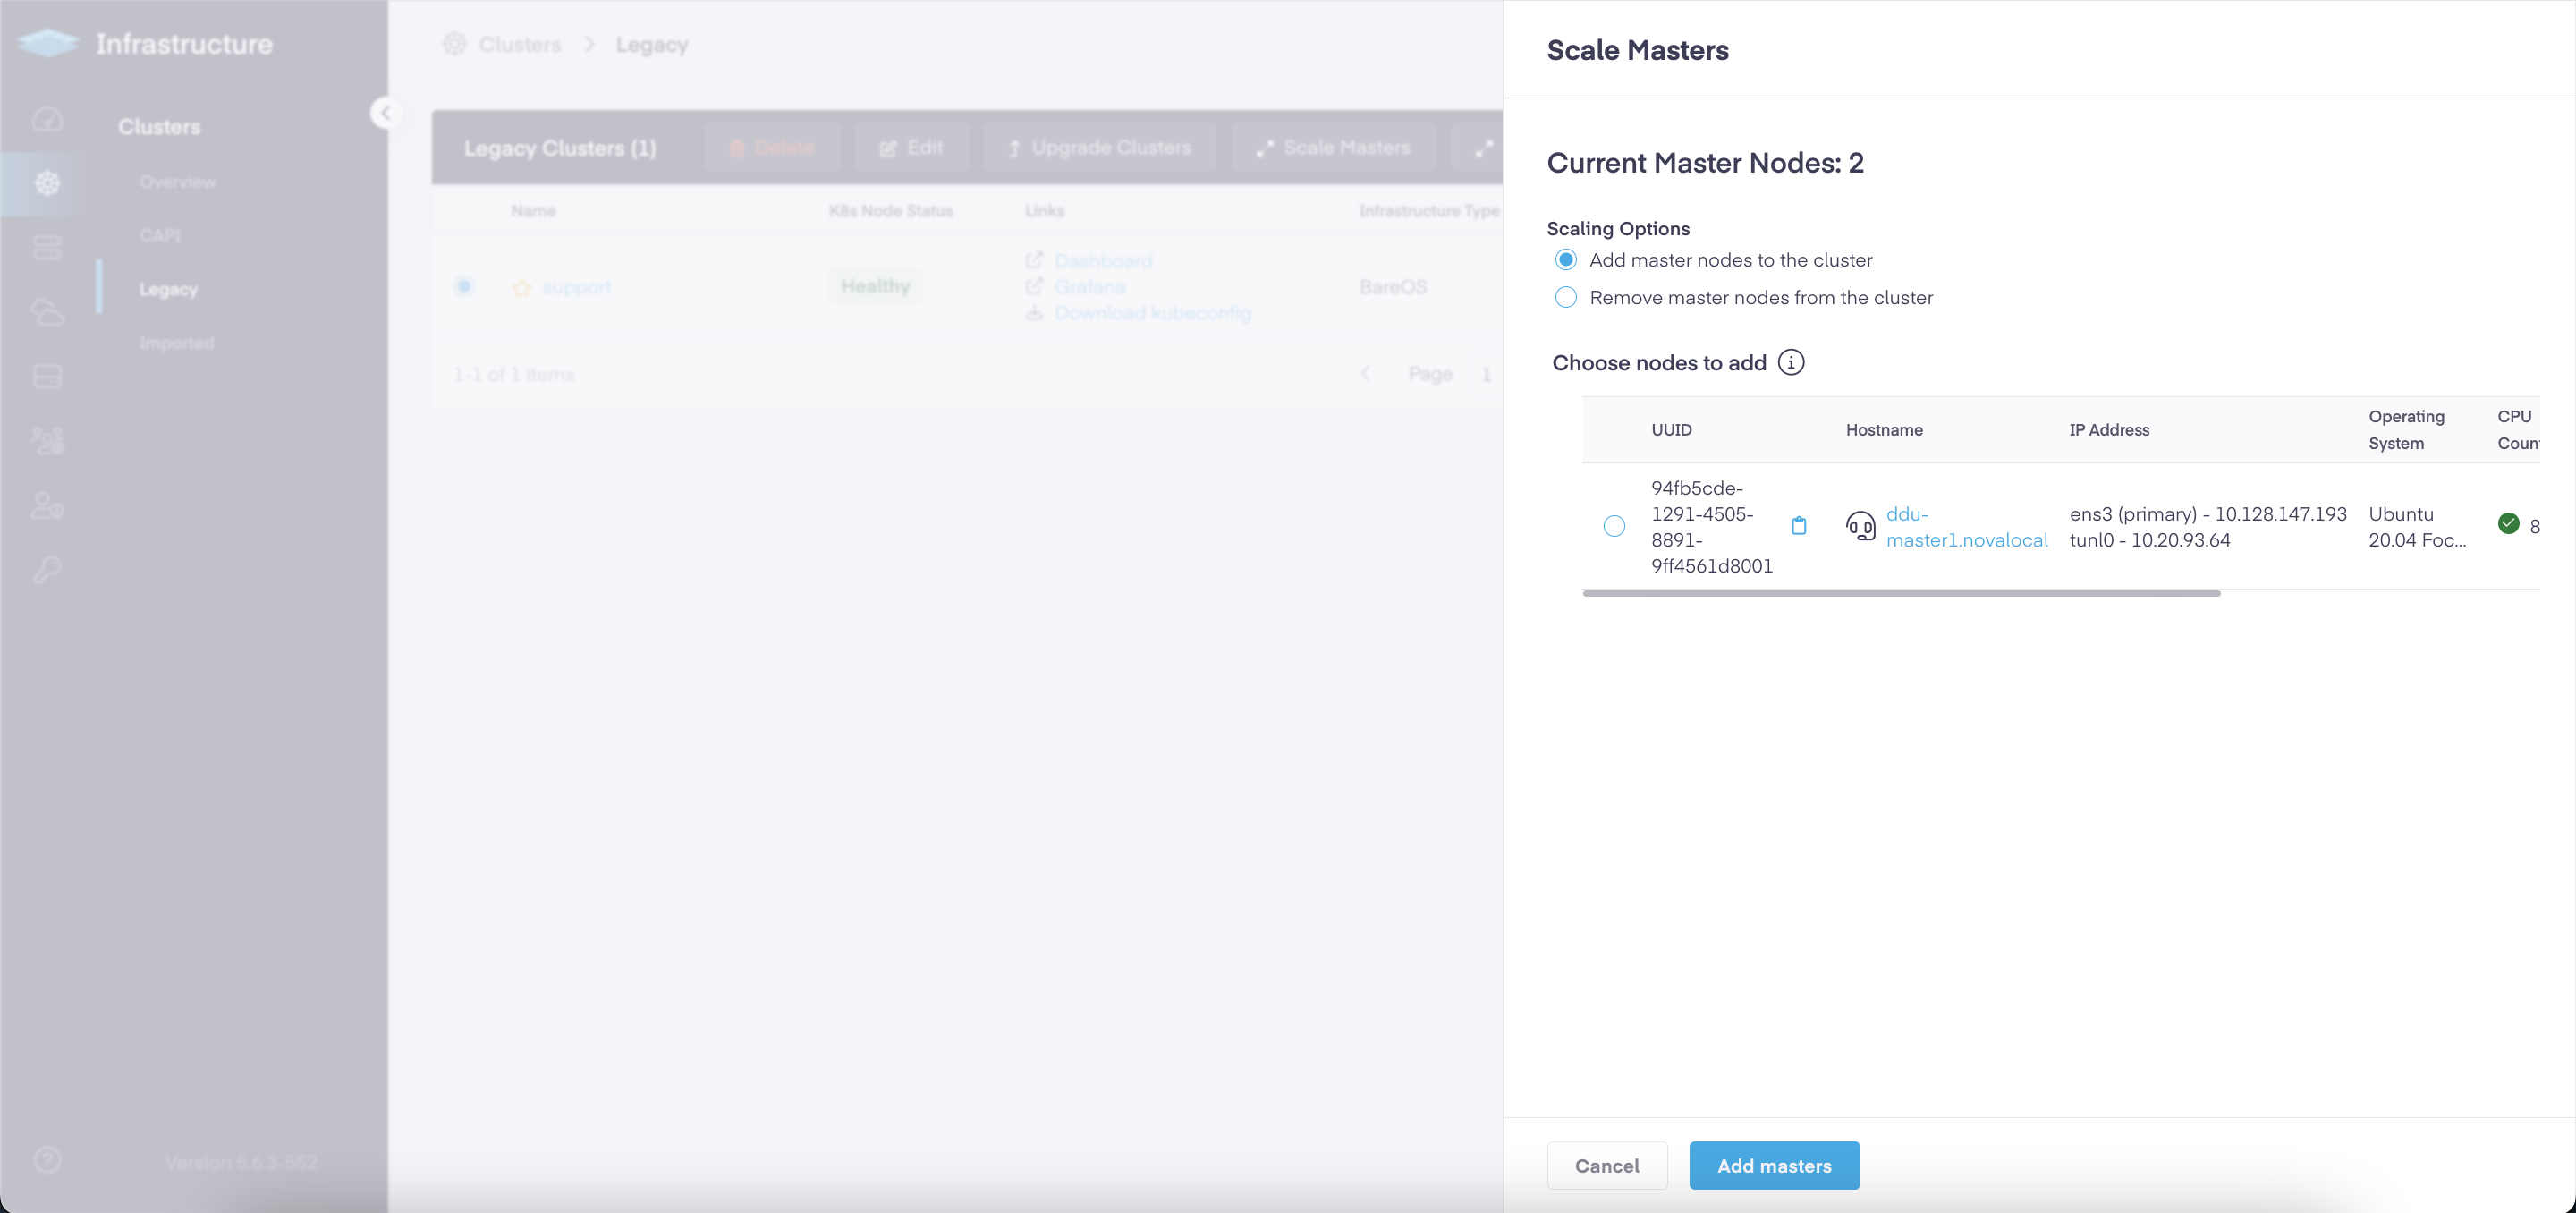Click Download kubeconfig link
2576x1213 pixels.
[x=1152, y=313]
